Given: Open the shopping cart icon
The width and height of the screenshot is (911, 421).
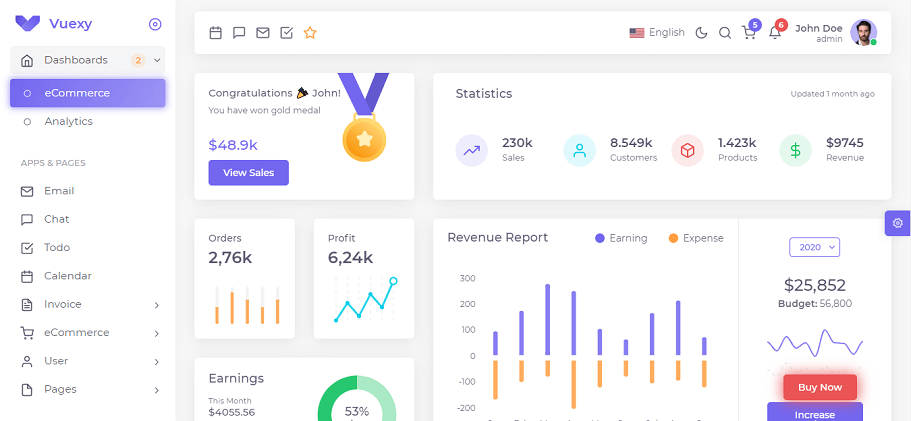Looking at the screenshot, I should [749, 33].
